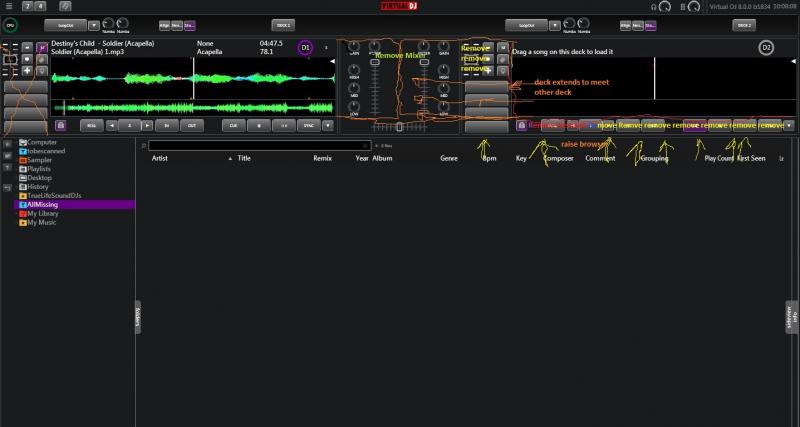800x427 pixels.
Task: Select the right deck Align tab button
Action: coord(626,26)
